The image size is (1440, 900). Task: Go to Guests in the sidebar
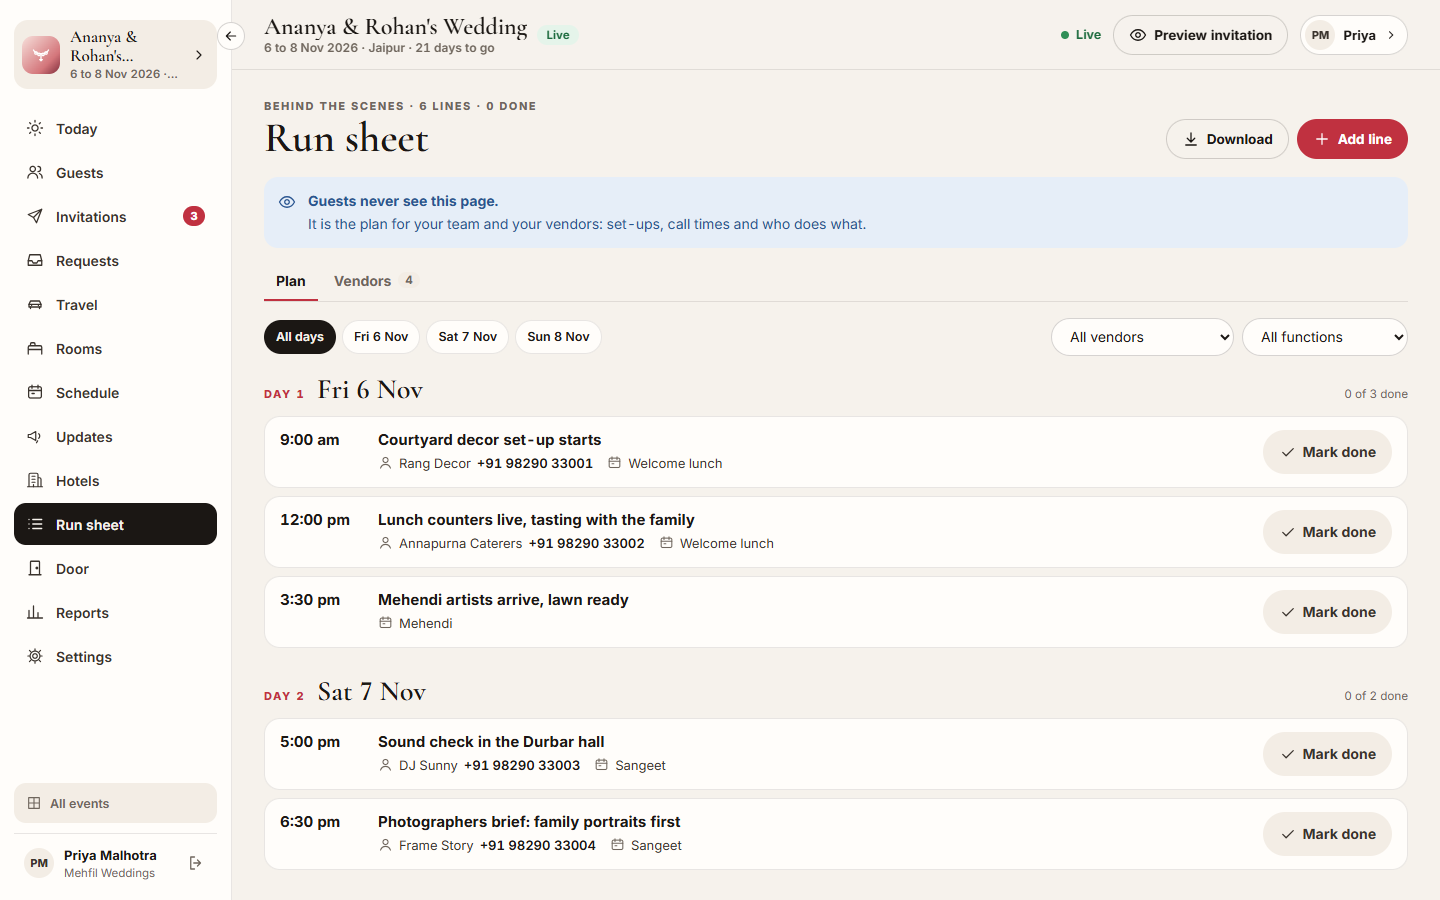[x=115, y=173]
